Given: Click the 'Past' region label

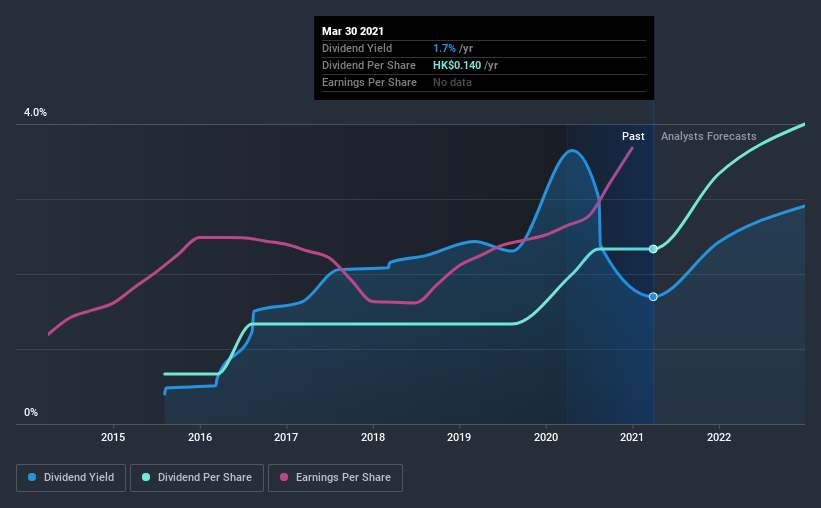Looking at the screenshot, I should point(633,136).
